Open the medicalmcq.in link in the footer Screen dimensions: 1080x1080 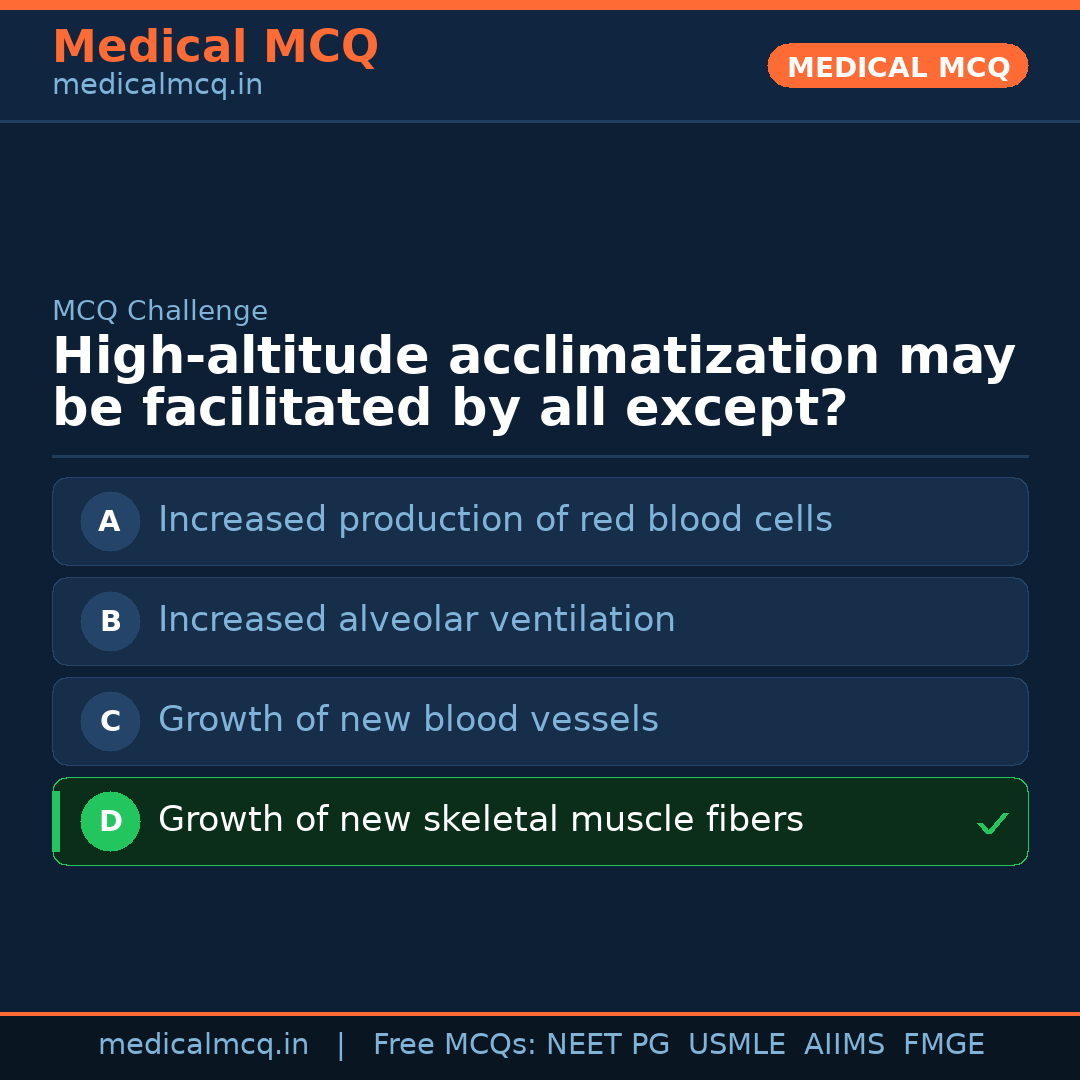pyautogui.click(x=203, y=1045)
